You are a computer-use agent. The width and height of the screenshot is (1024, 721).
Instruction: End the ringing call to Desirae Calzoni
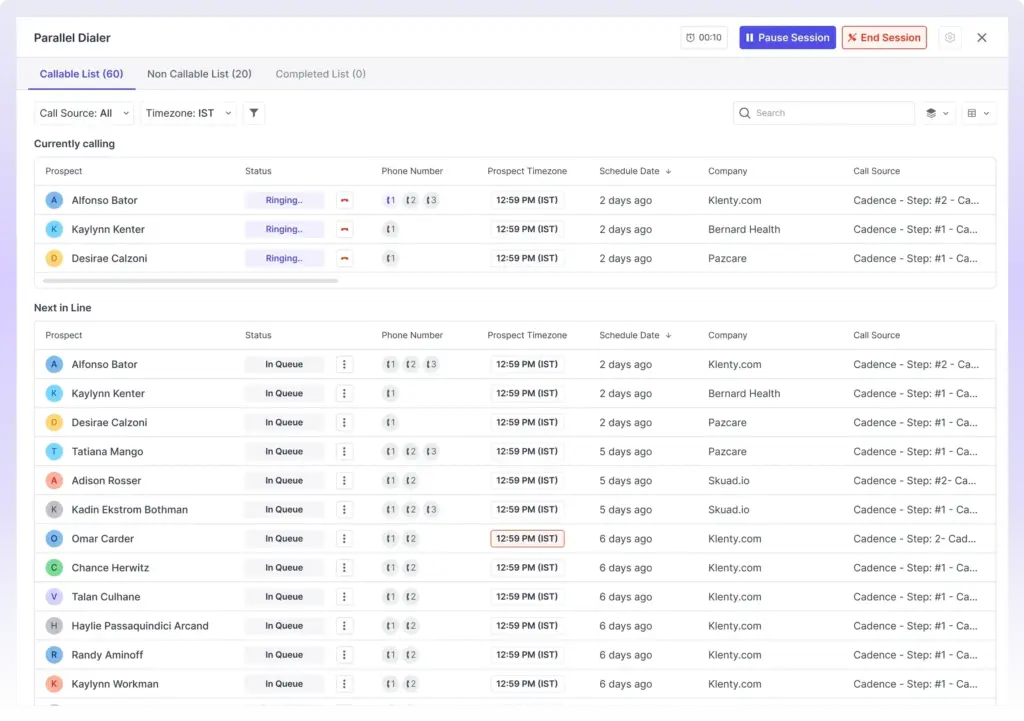343,258
